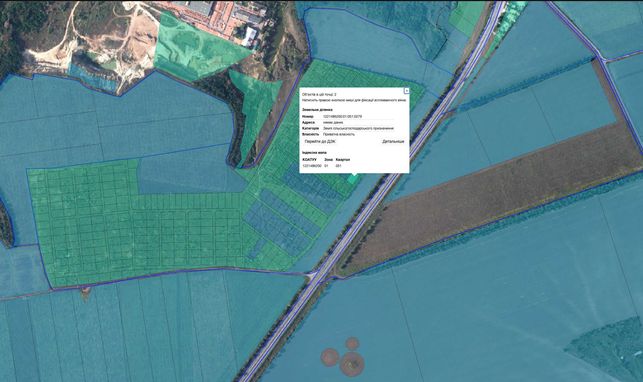Click the bright-green highlighted parcel under popup
The image size is (643, 382).
tap(352, 178)
